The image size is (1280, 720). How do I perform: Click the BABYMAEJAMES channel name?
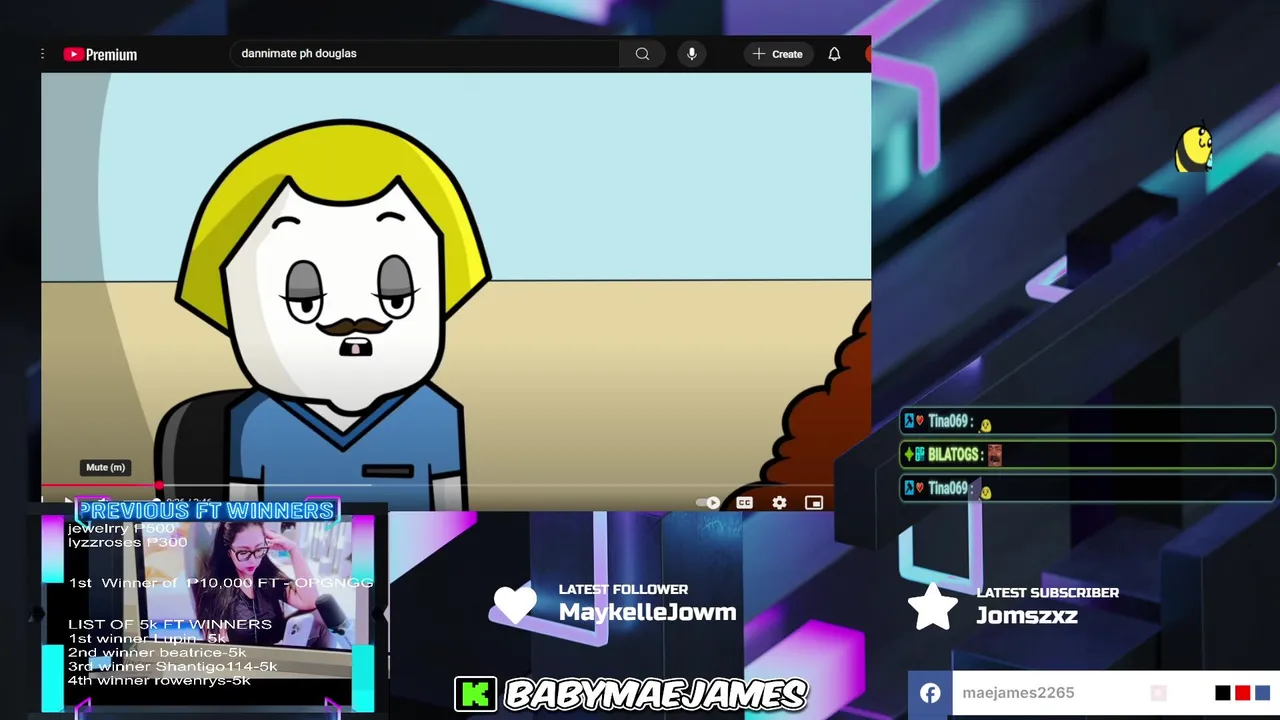655,694
